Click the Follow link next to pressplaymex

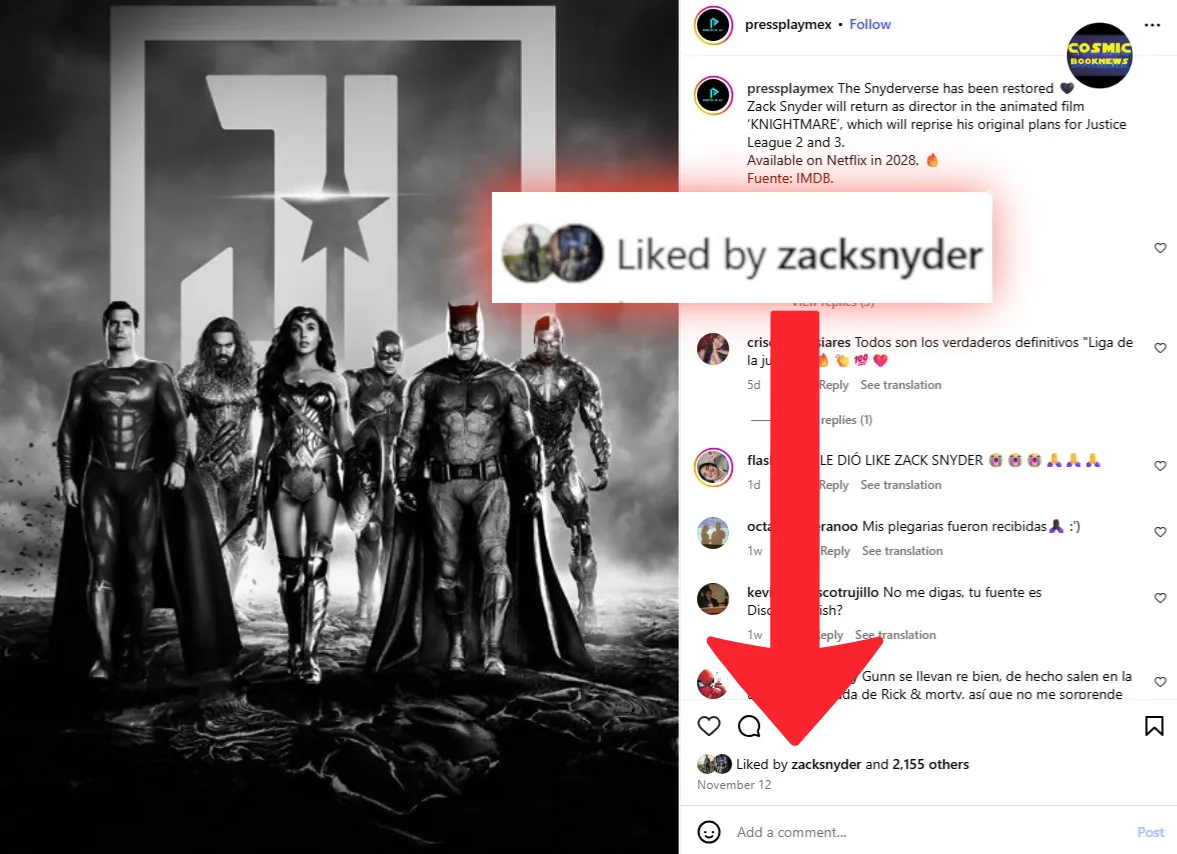click(x=870, y=25)
